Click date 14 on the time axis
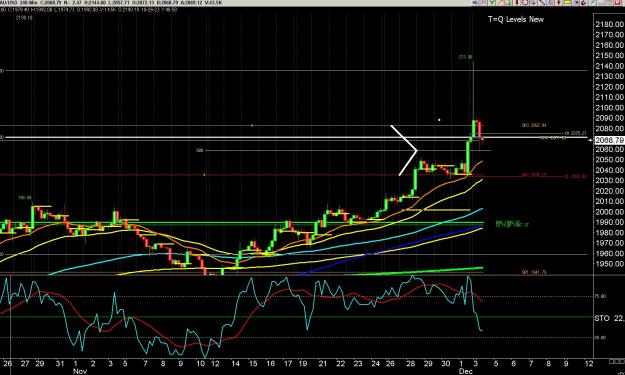This screenshot has height=375, width=625. coord(236,363)
